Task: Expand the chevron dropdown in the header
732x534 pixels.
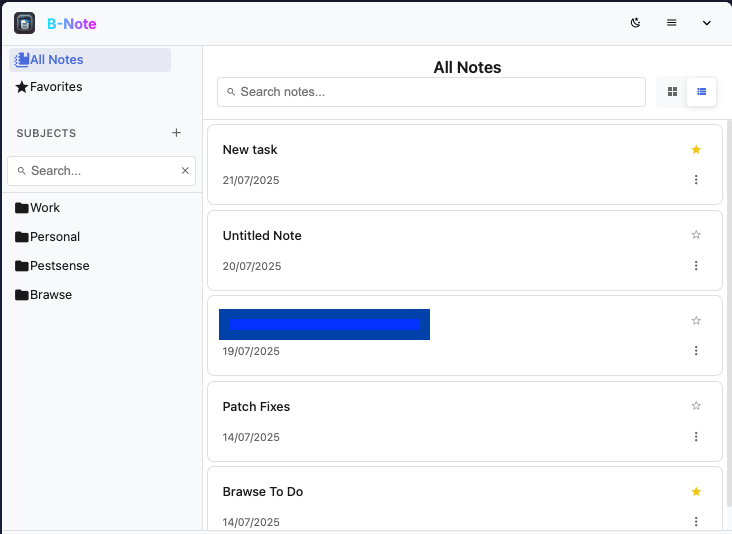Action: click(x=708, y=23)
